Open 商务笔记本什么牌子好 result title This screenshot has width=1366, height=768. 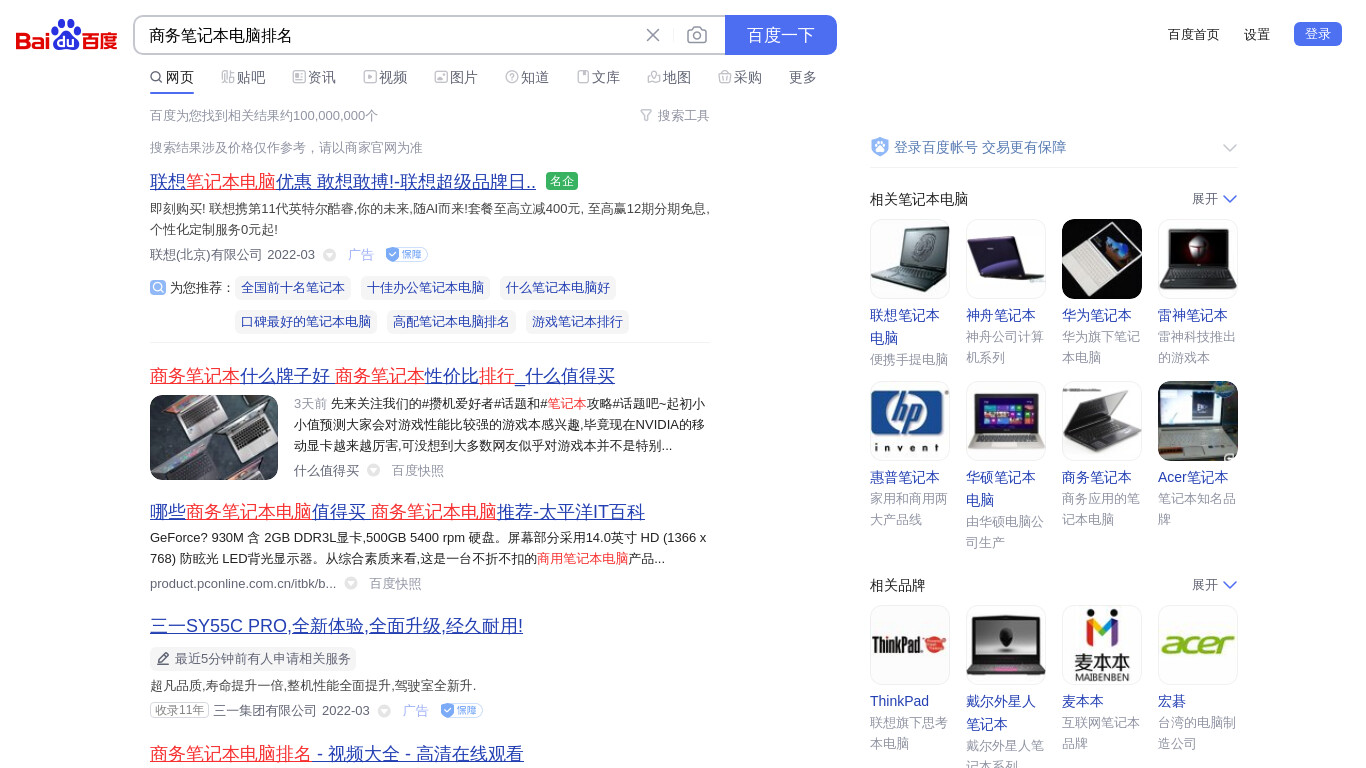(x=382, y=376)
